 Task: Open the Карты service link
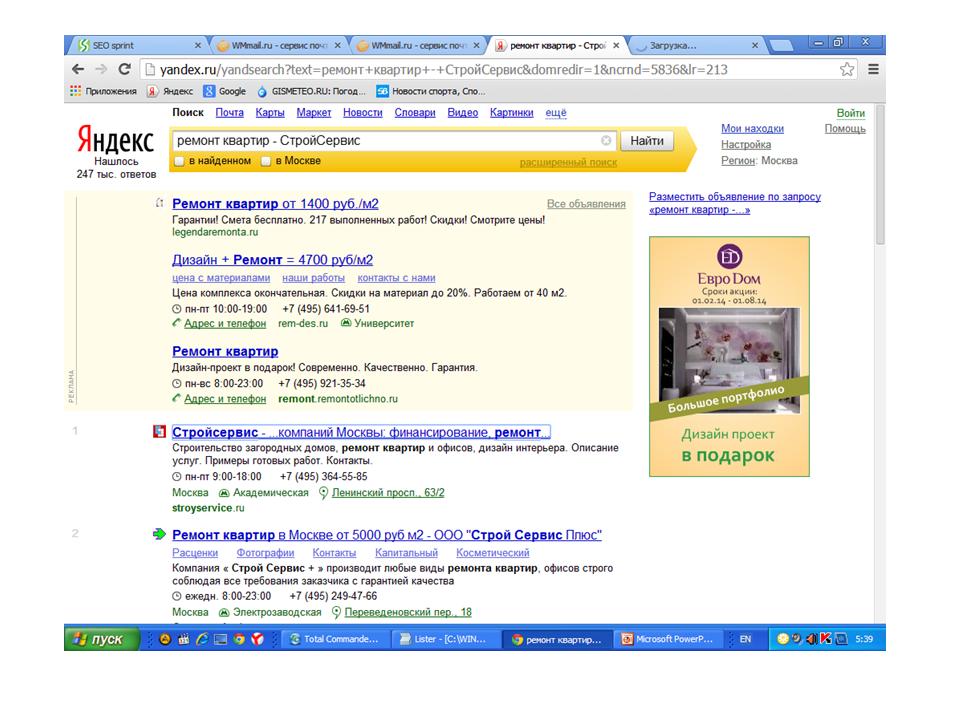(270, 113)
